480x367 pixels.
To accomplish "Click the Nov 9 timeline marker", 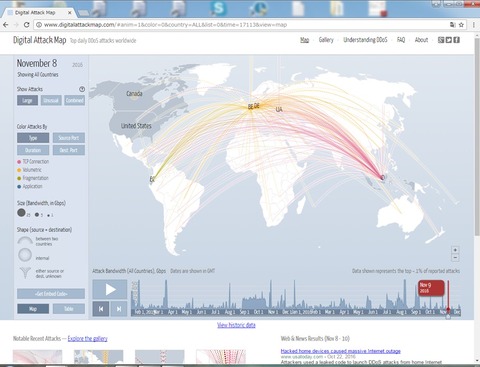I will [x=431, y=288].
